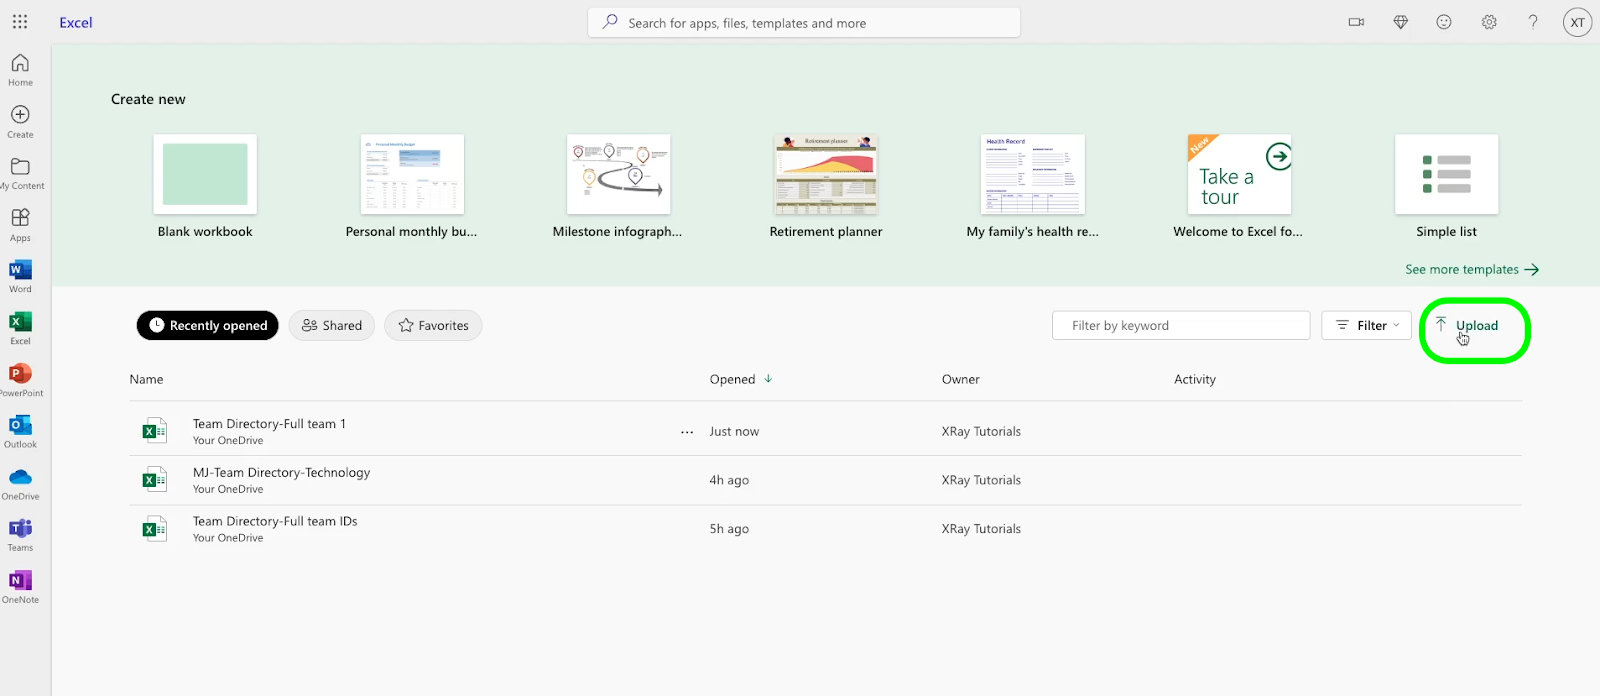Choose the Personal monthly budget template
Viewport: 1600px width, 696px height.
(412, 187)
